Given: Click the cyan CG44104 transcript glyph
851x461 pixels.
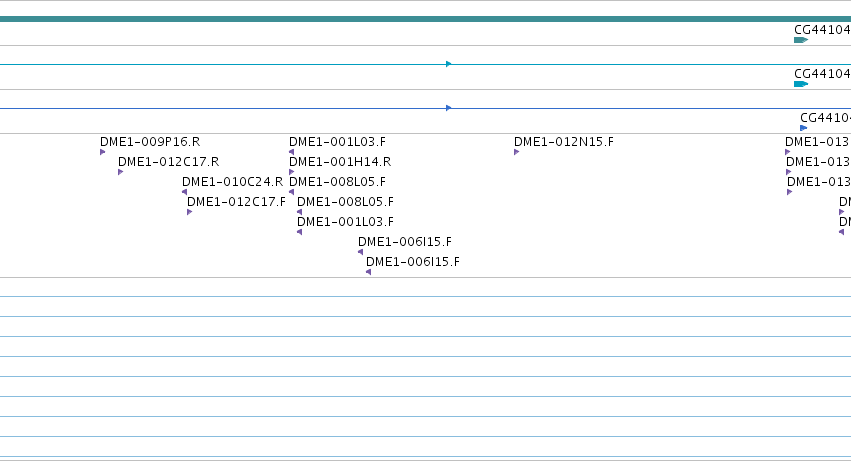Looking at the screenshot, I should [x=801, y=84].
